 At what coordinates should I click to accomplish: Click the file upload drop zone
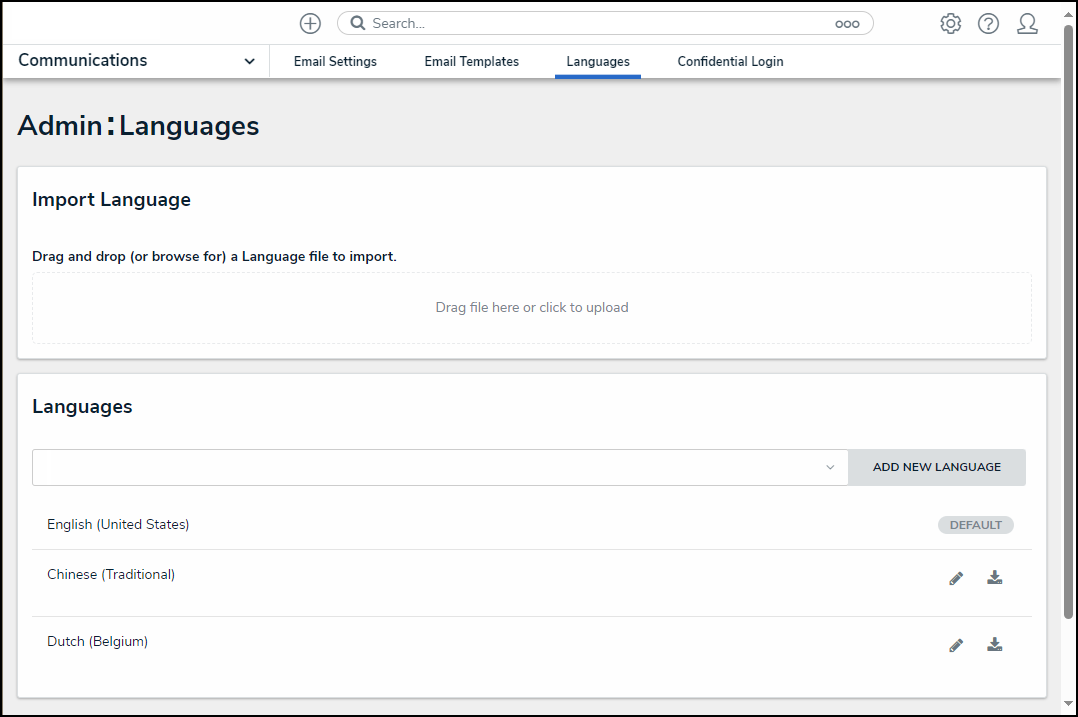pyautogui.click(x=532, y=308)
